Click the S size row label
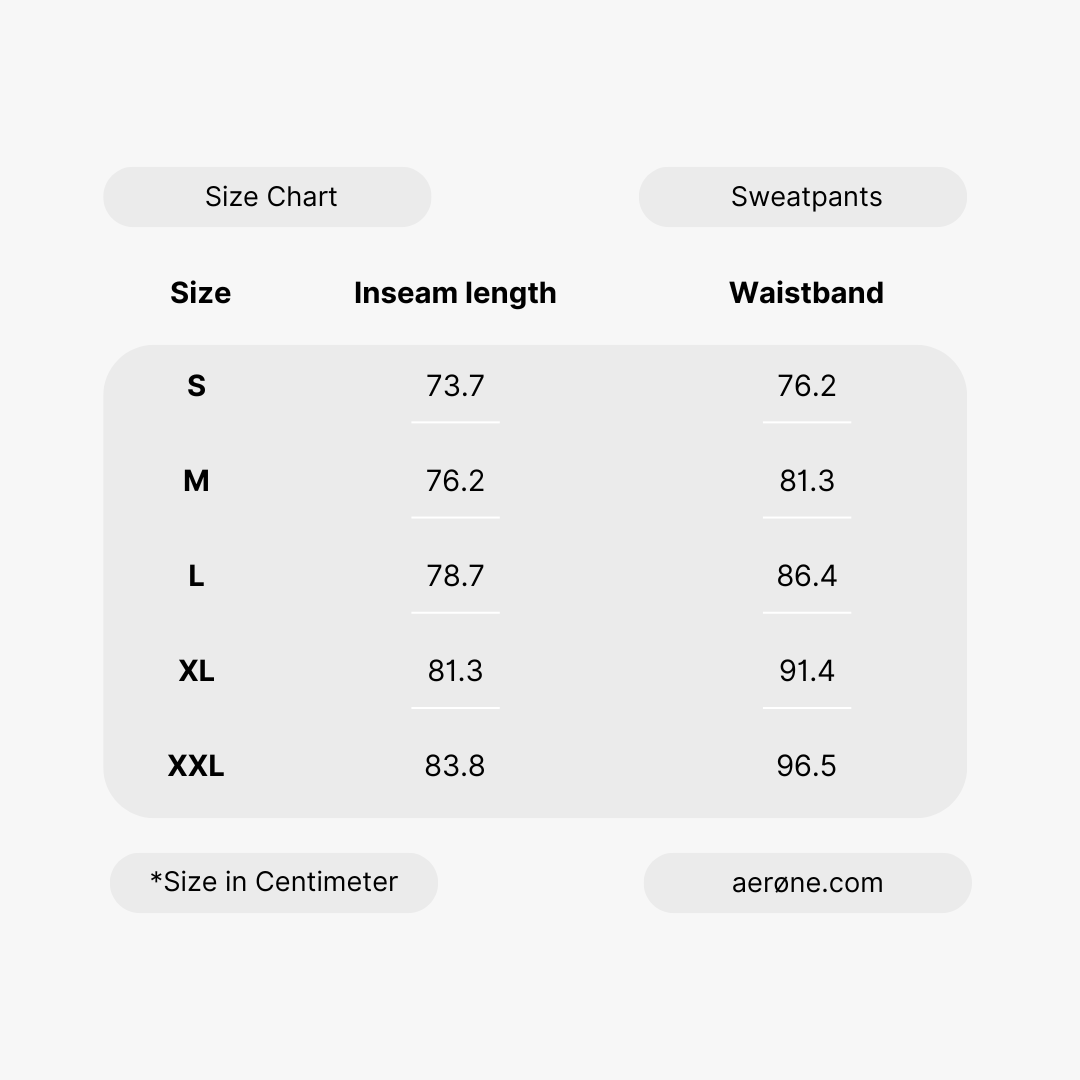 [x=196, y=386]
